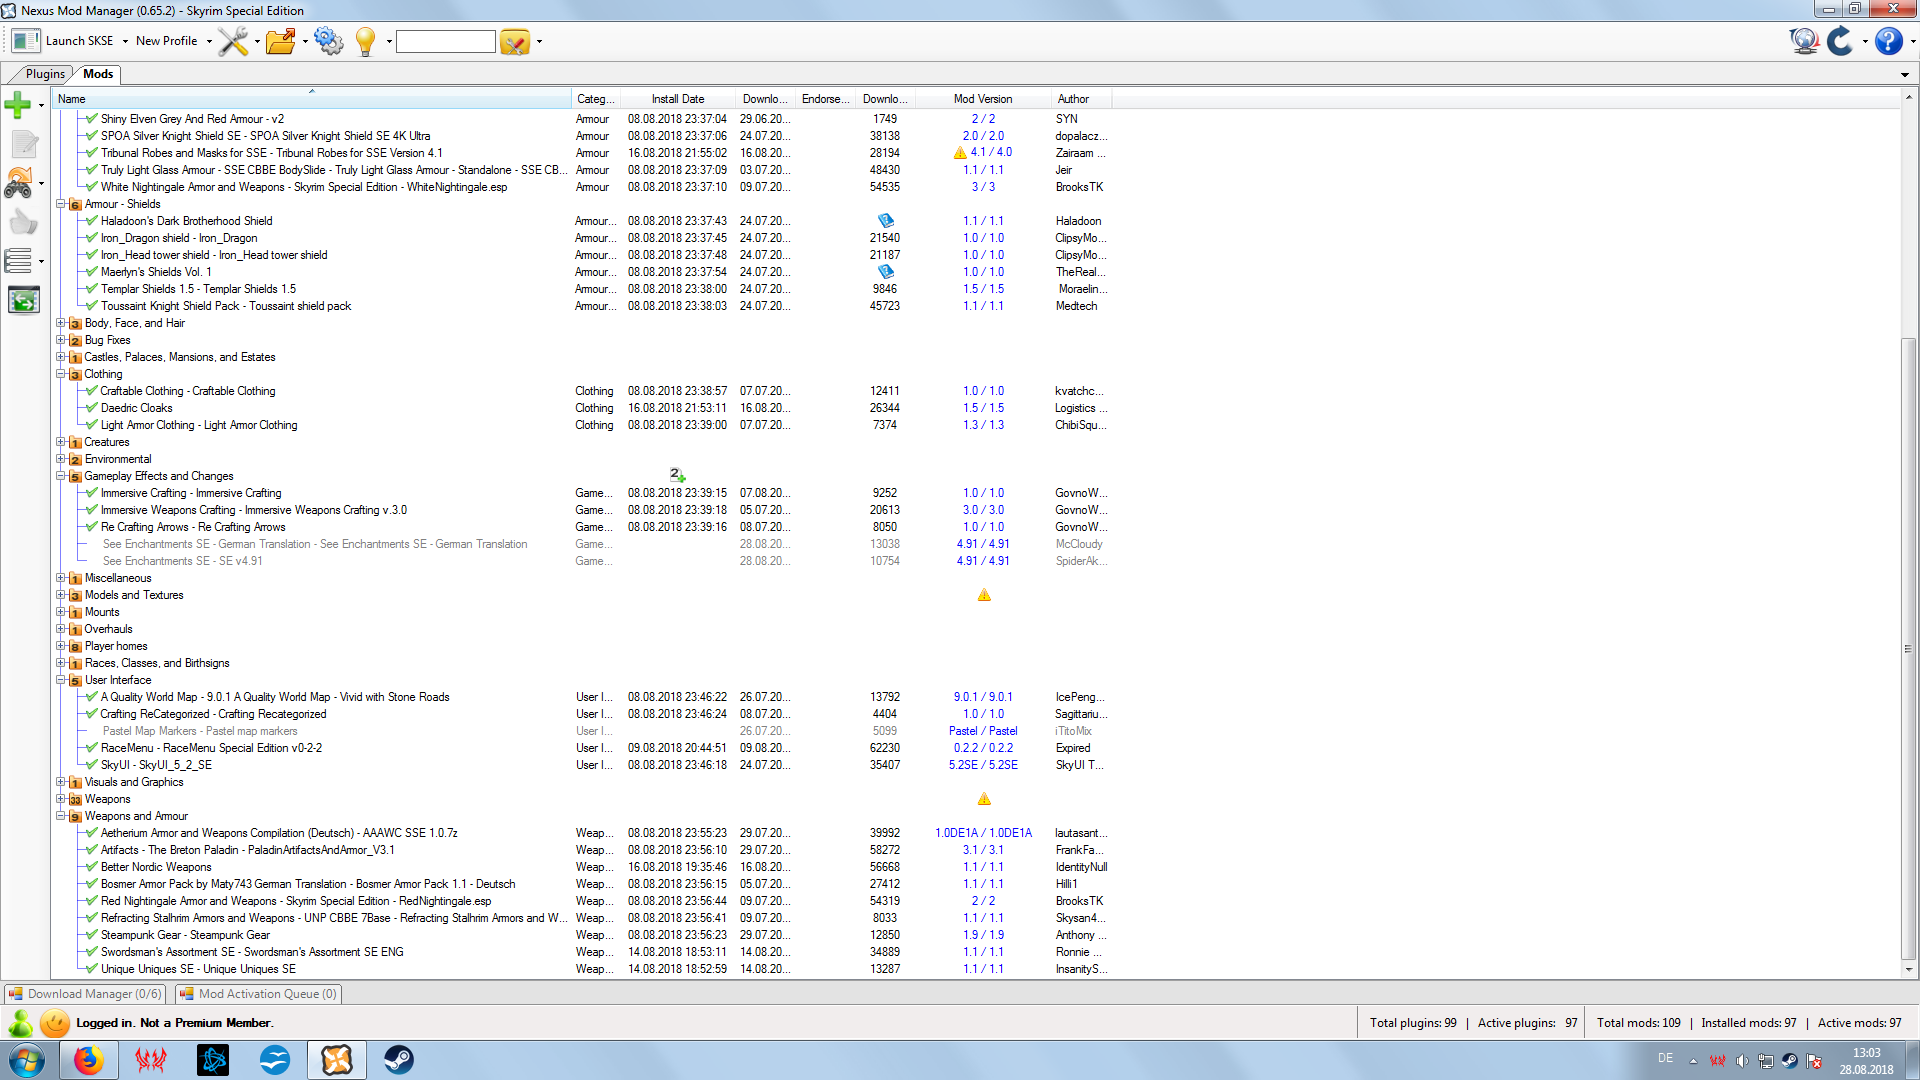Viewport: 1920px width, 1080px height.
Task: Open the Launch SKSE dropdown arrow
Action: coord(125,42)
